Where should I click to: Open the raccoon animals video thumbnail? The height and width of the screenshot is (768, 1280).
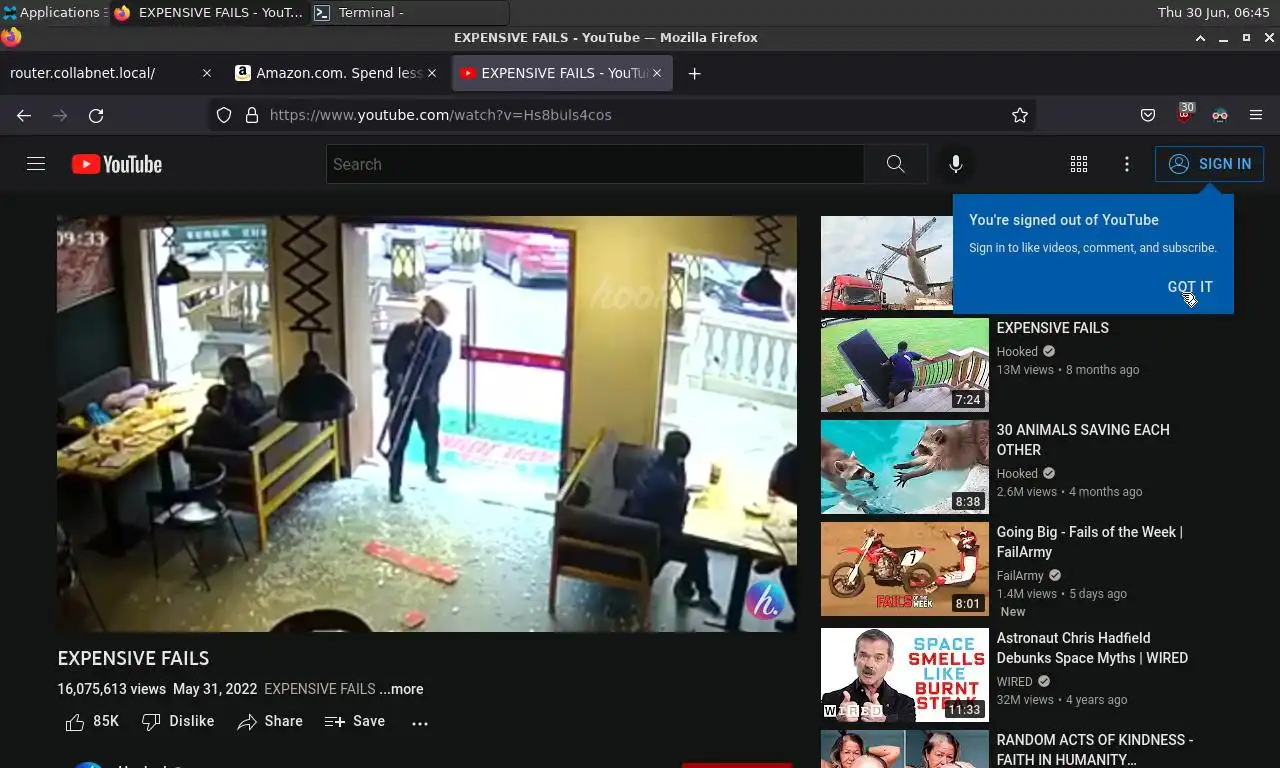[x=905, y=467]
